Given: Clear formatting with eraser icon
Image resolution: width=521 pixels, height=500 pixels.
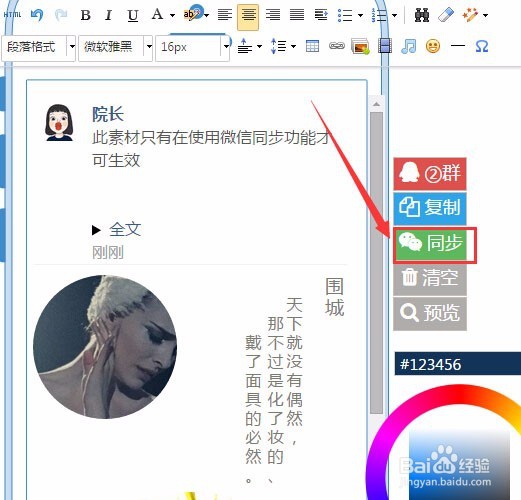Looking at the screenshot, I should pyautogui.click(x=446, y=15).
